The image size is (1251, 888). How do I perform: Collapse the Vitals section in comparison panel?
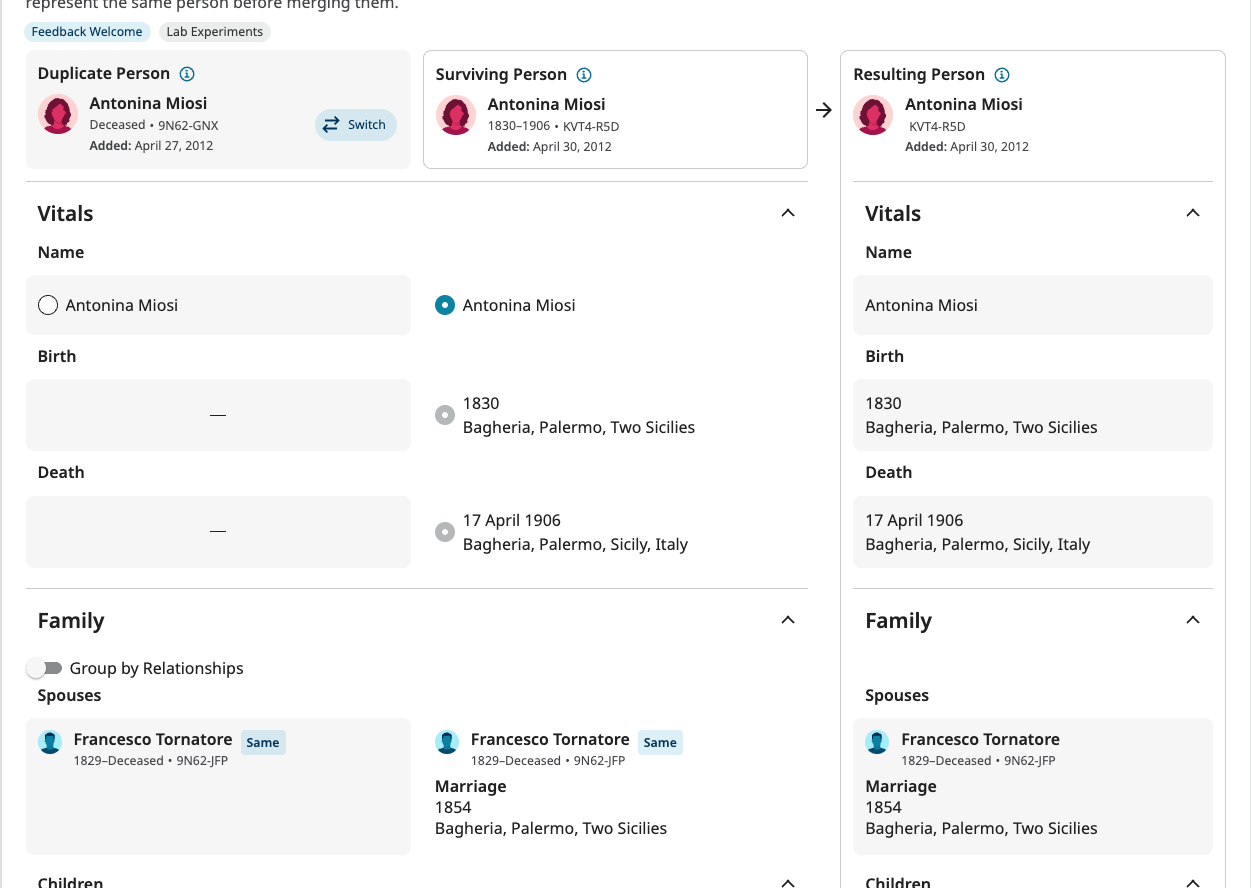(788, 213)
